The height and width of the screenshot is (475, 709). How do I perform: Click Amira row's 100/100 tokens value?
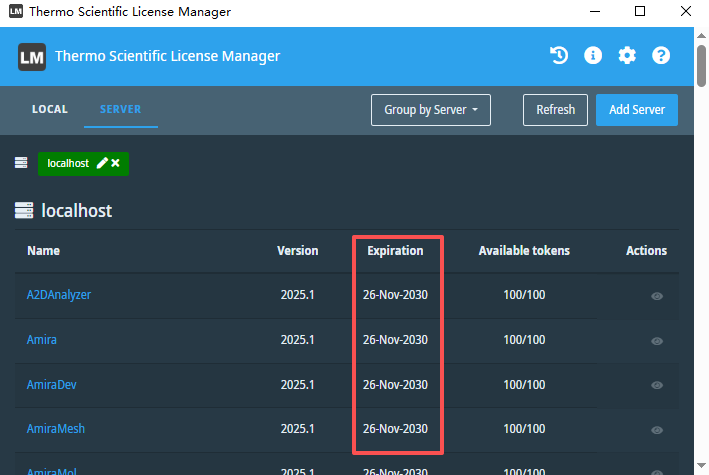click(524, 340)
